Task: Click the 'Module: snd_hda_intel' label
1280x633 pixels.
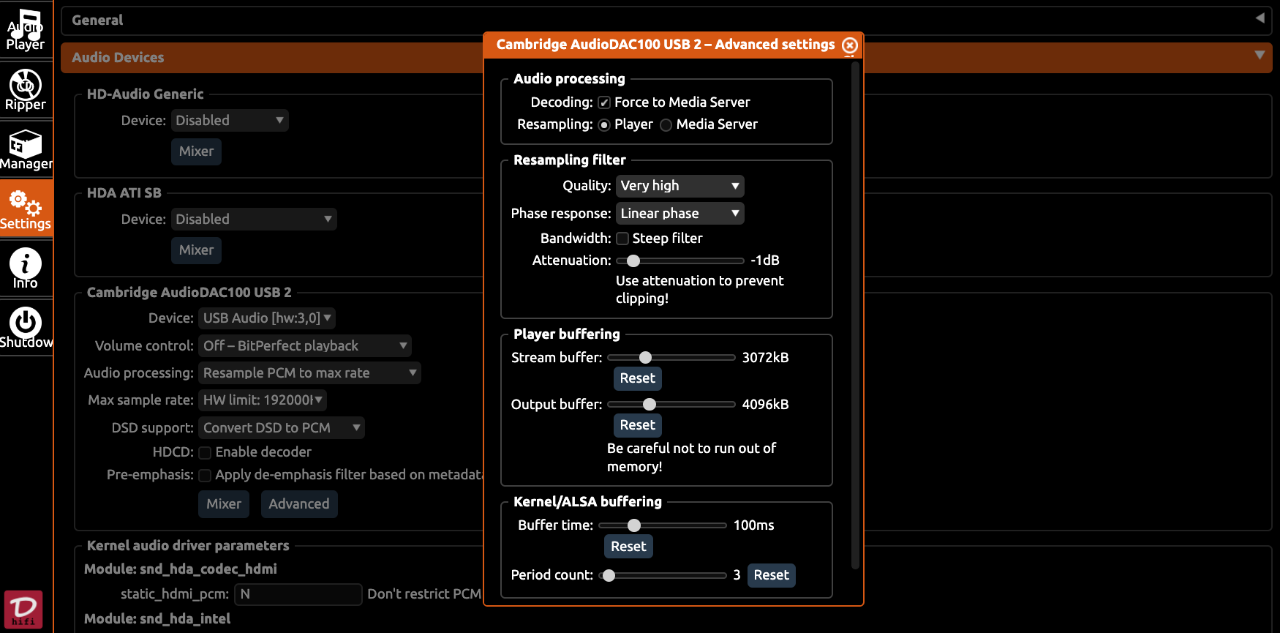Action: (157, 619)
